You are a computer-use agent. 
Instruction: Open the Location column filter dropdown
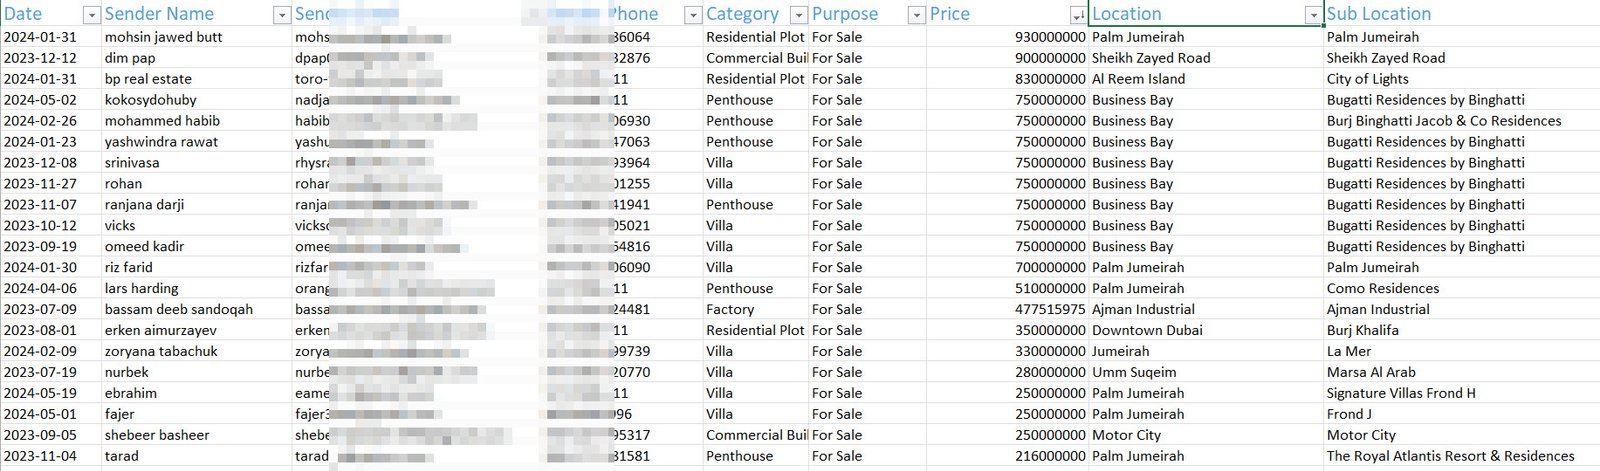[1313, 15]
